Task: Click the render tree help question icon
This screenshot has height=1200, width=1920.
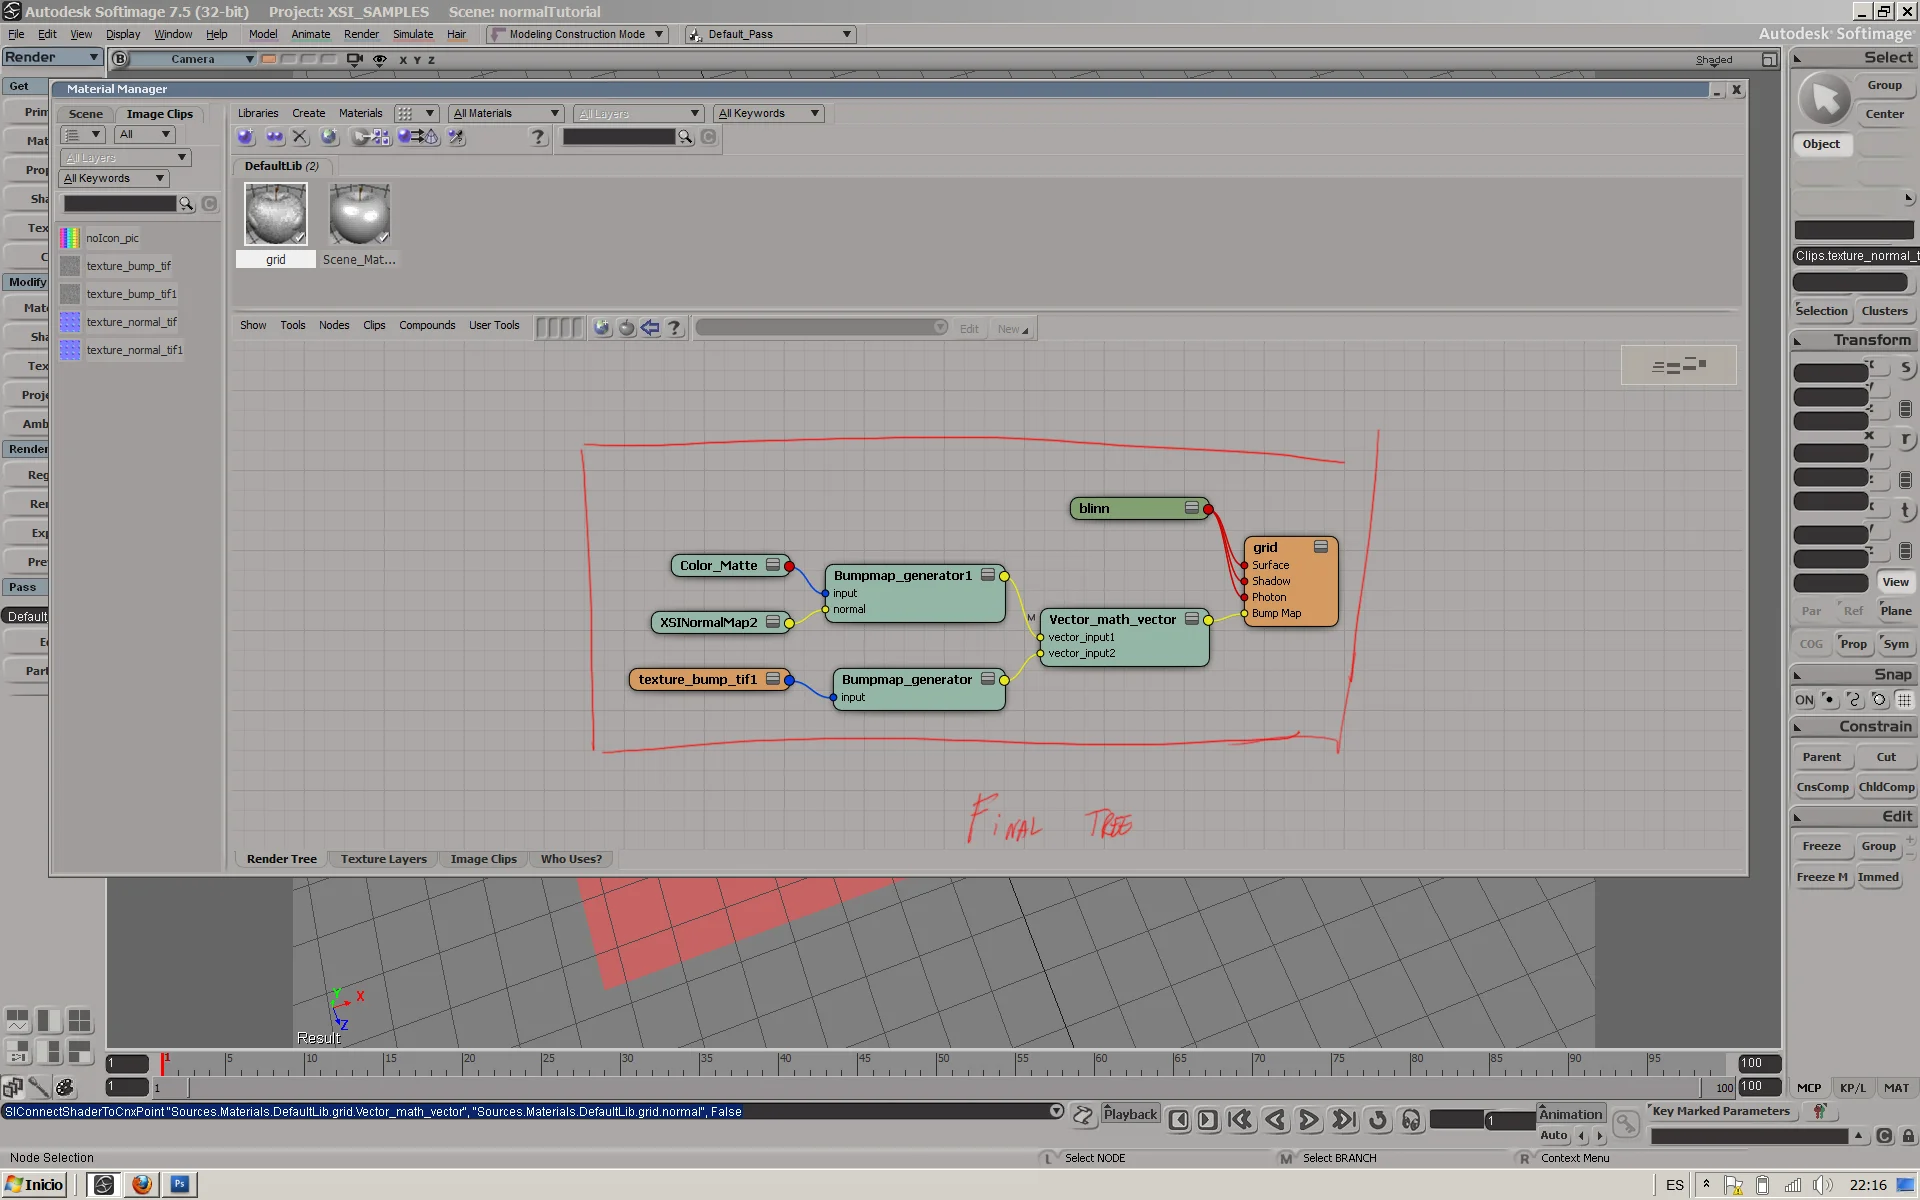Action: 674,328
